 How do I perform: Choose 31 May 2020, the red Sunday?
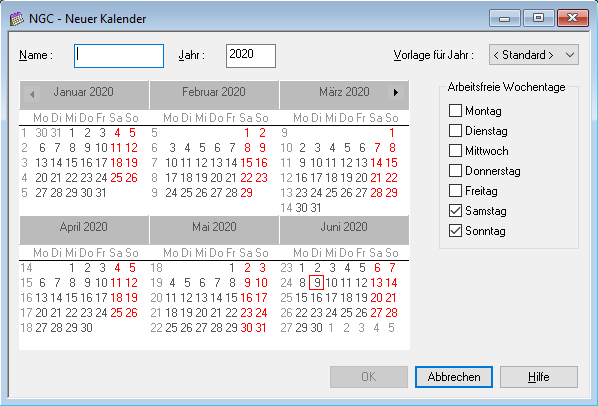(x=261, y=328)
